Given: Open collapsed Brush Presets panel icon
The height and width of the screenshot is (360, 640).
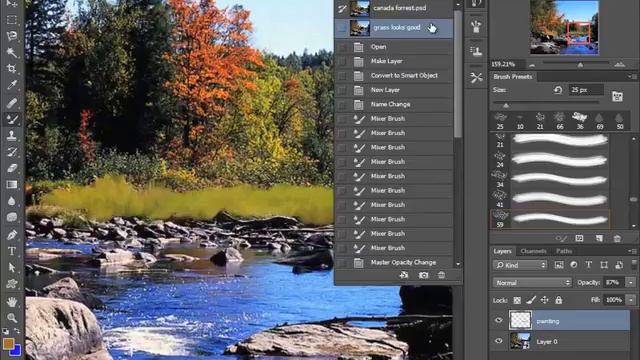Looking at the screenshot, I should [476, 28].
